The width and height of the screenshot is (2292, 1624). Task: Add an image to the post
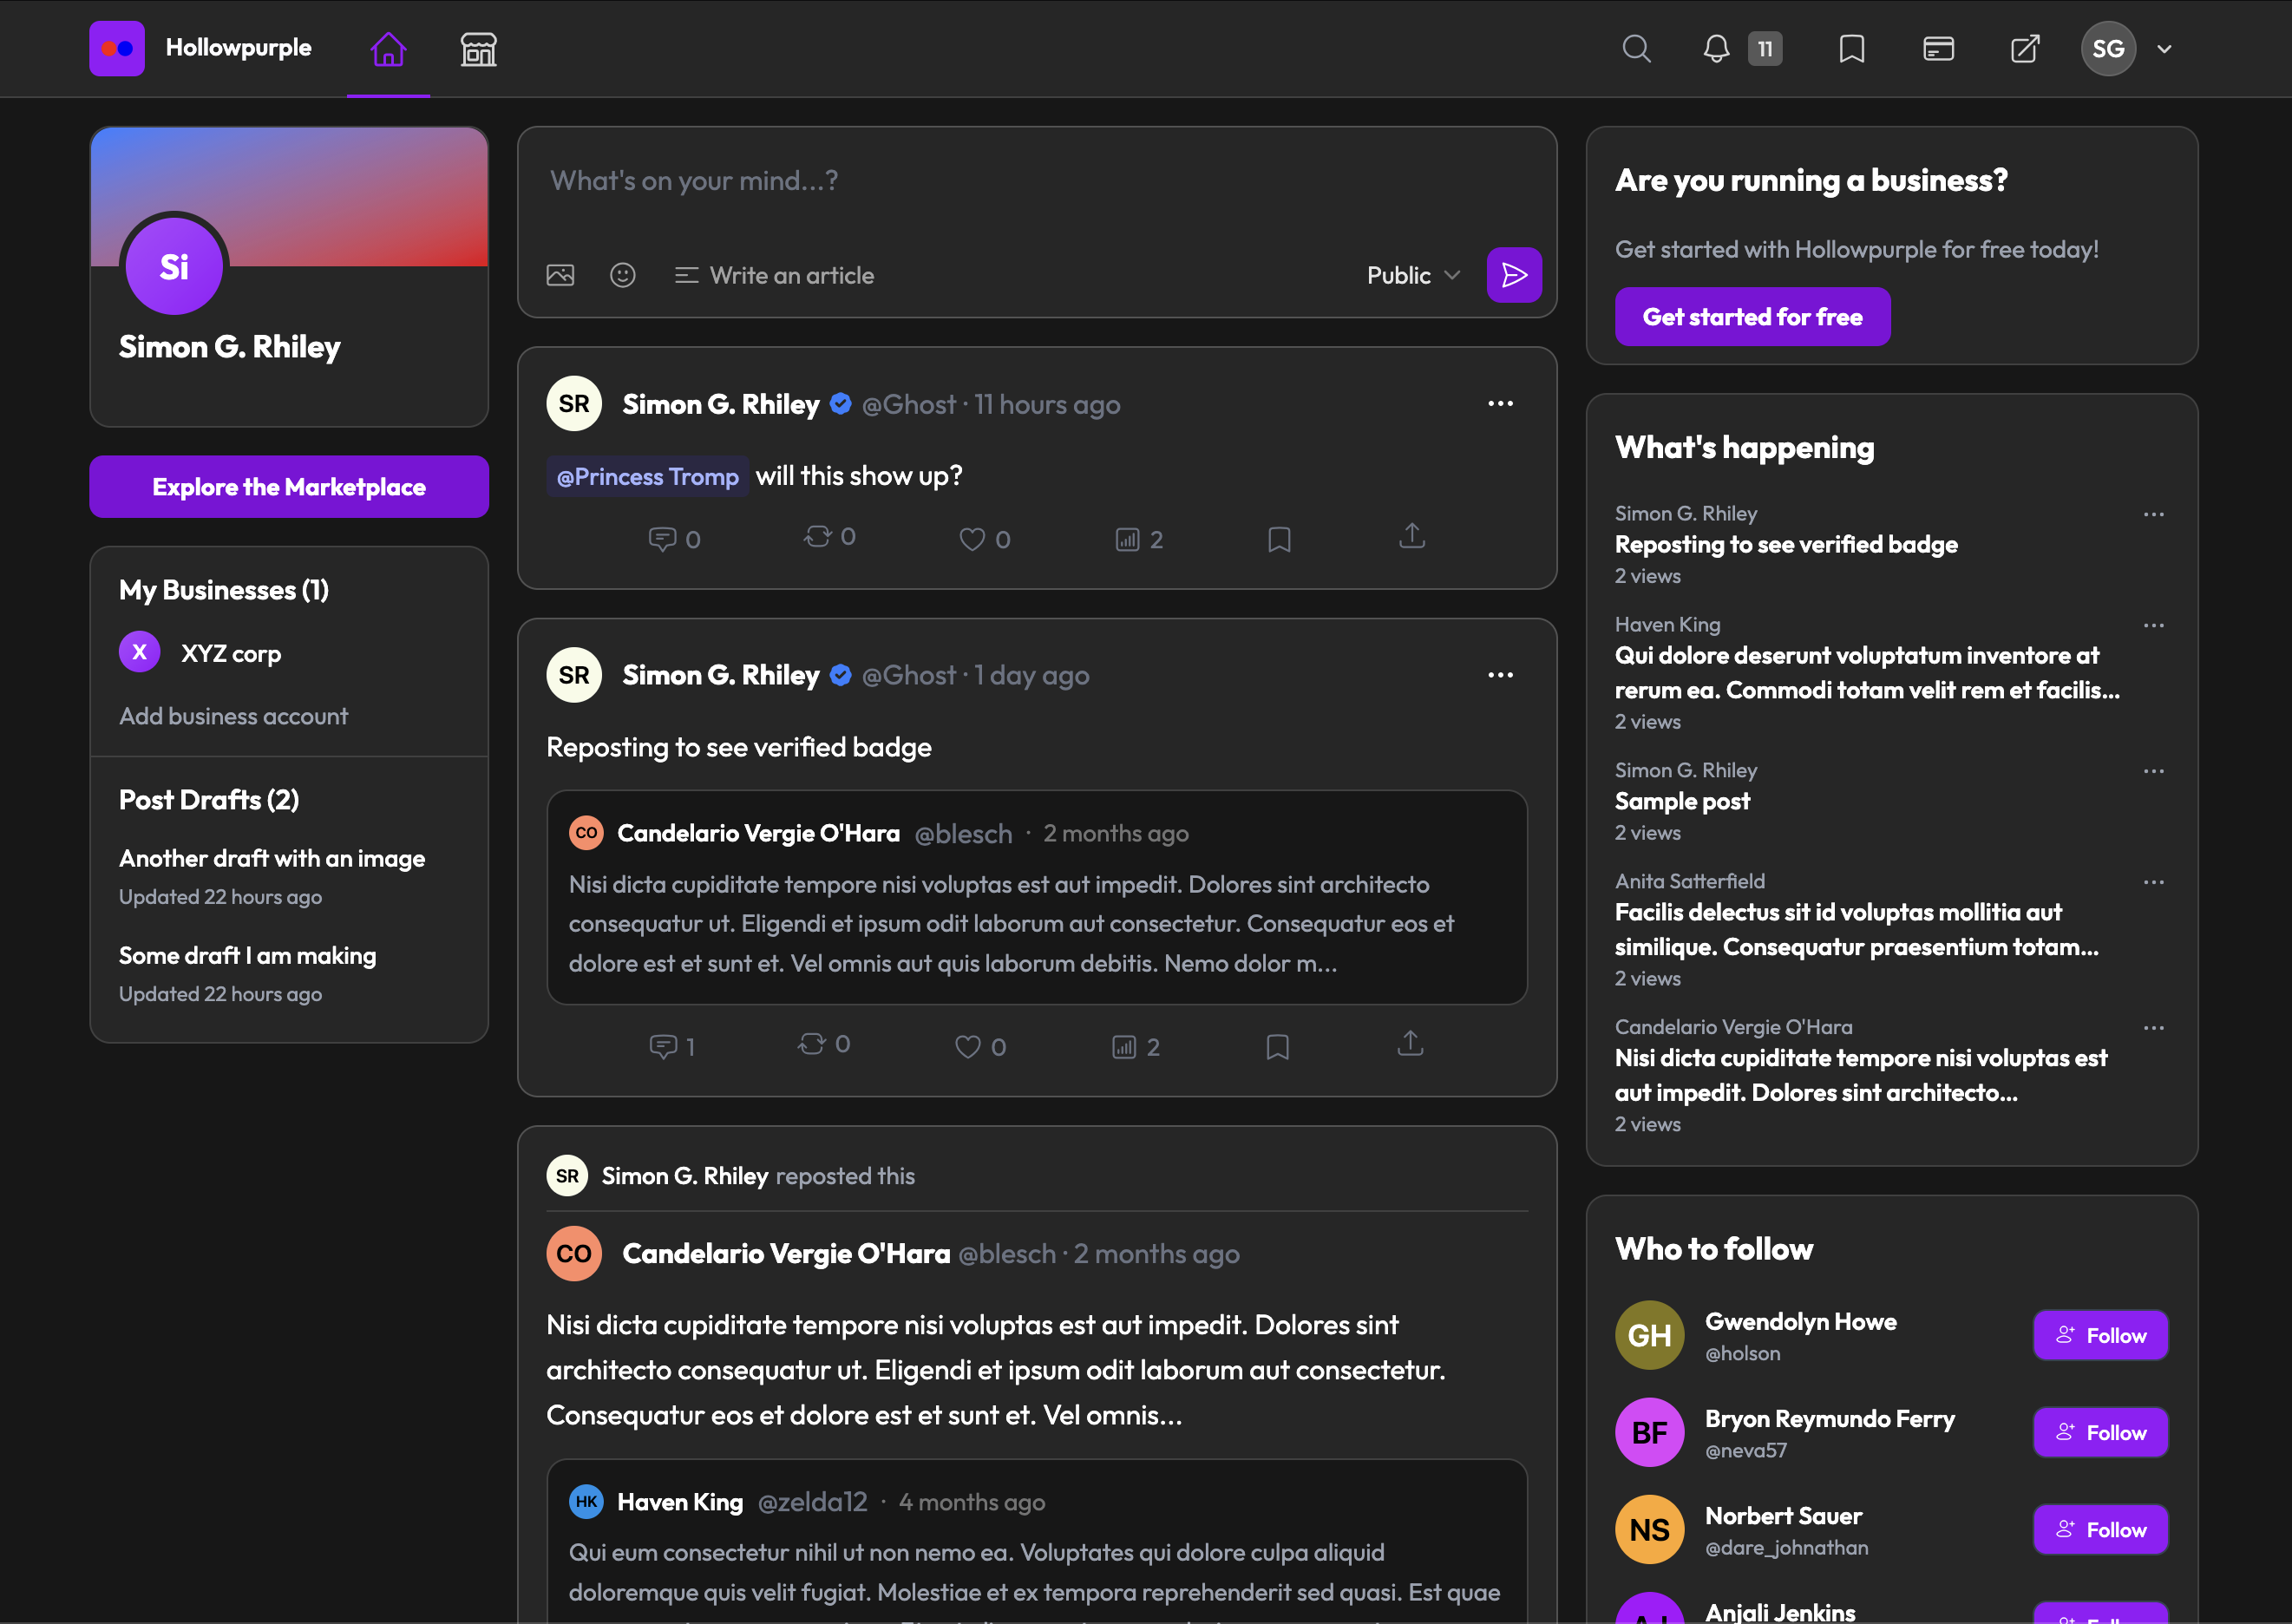pyautogui.click(x=560, y=275)
